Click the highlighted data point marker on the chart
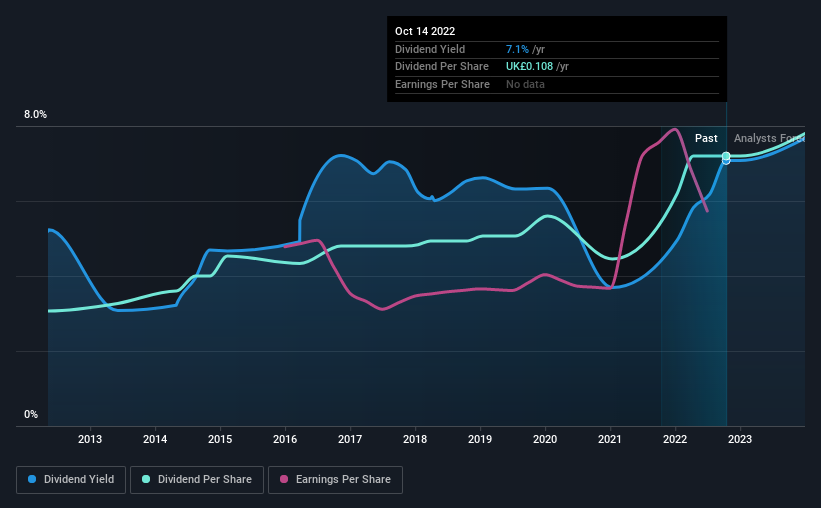This screenshot has width=821, height=508. tap(726, 157)
